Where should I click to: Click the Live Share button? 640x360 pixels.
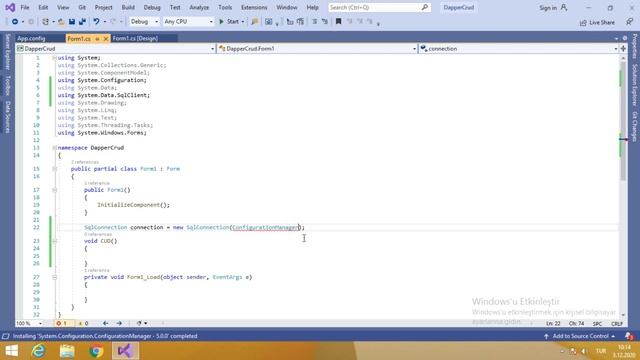coord(598,22)
